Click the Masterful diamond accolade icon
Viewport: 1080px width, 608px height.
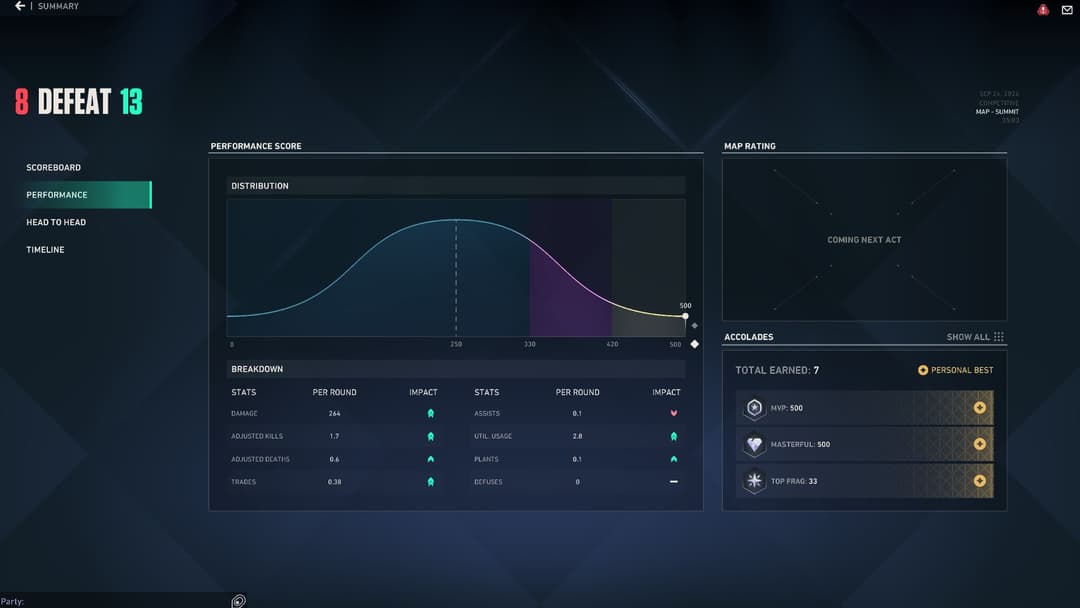click(754, 444)
